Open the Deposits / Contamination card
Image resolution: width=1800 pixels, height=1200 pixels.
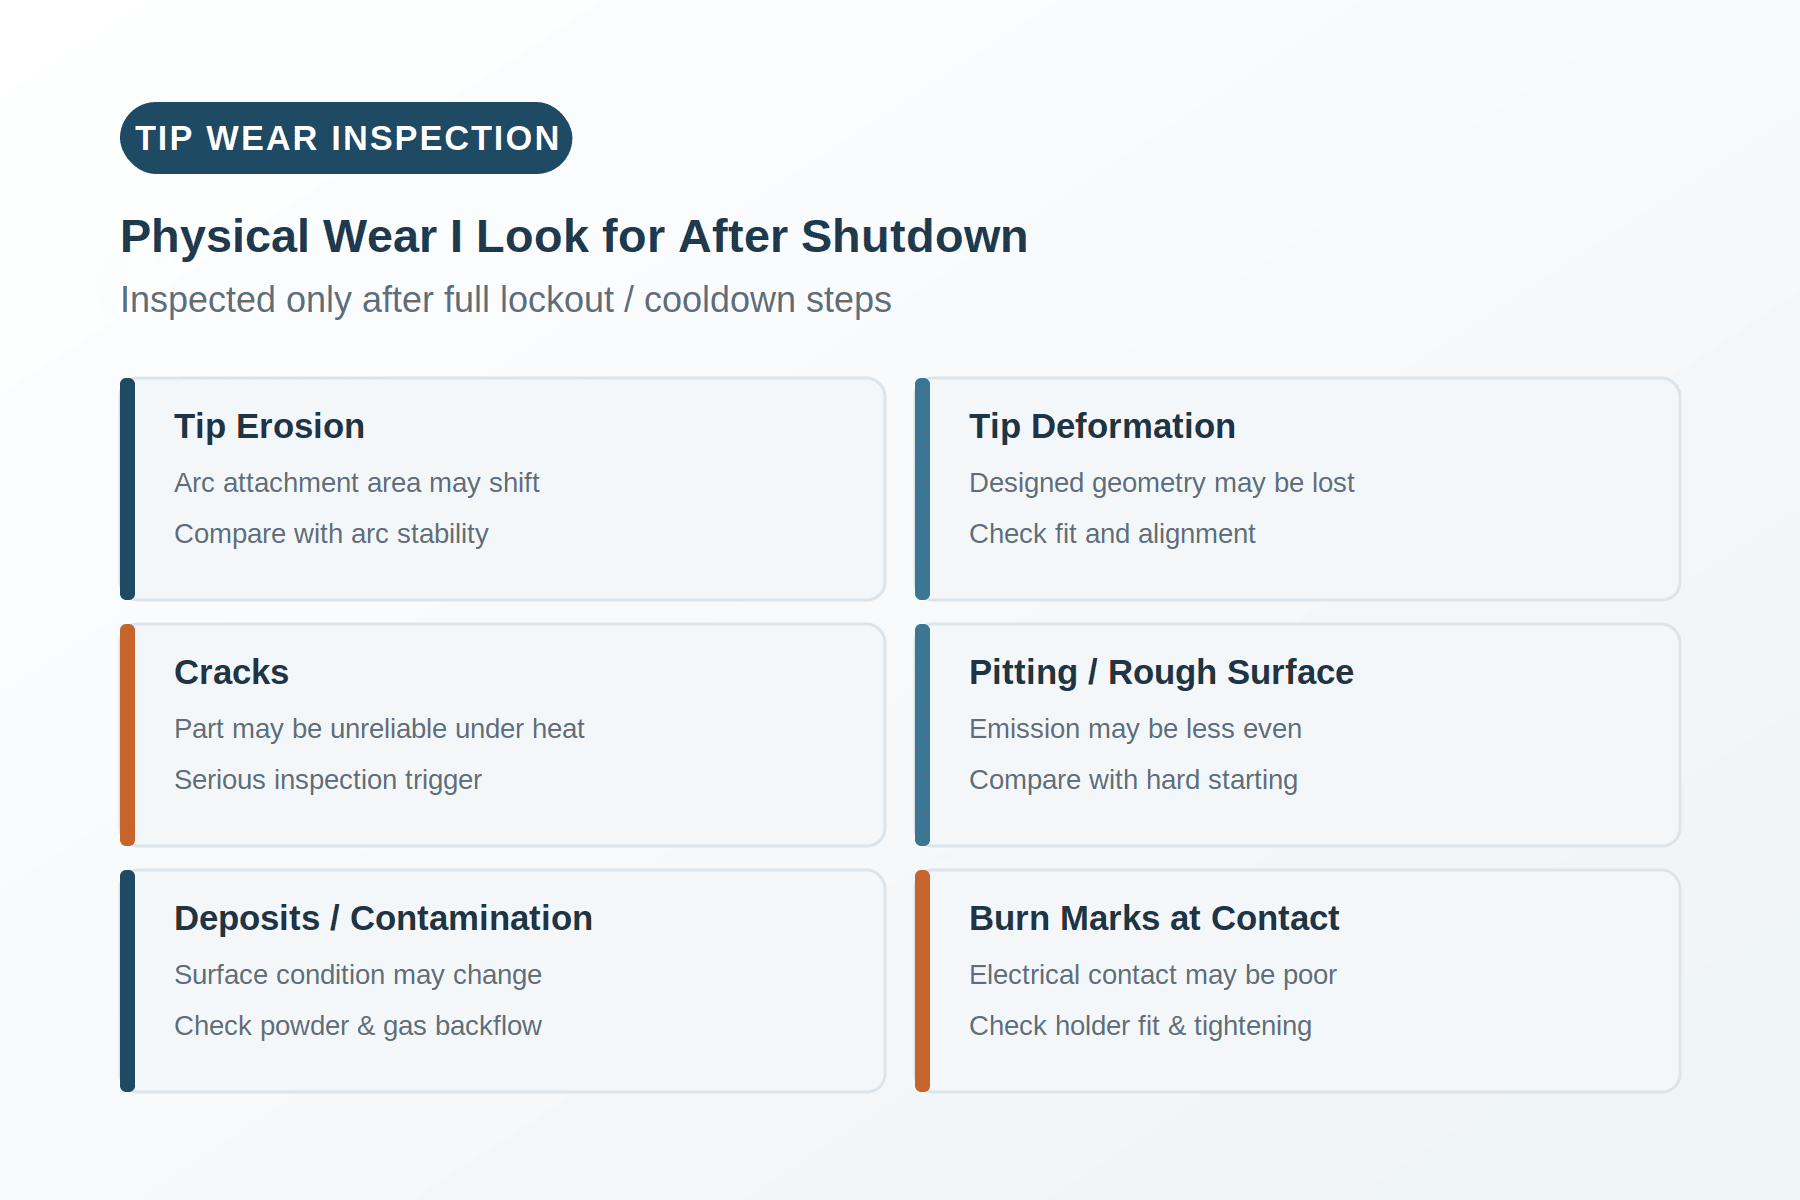503,981
